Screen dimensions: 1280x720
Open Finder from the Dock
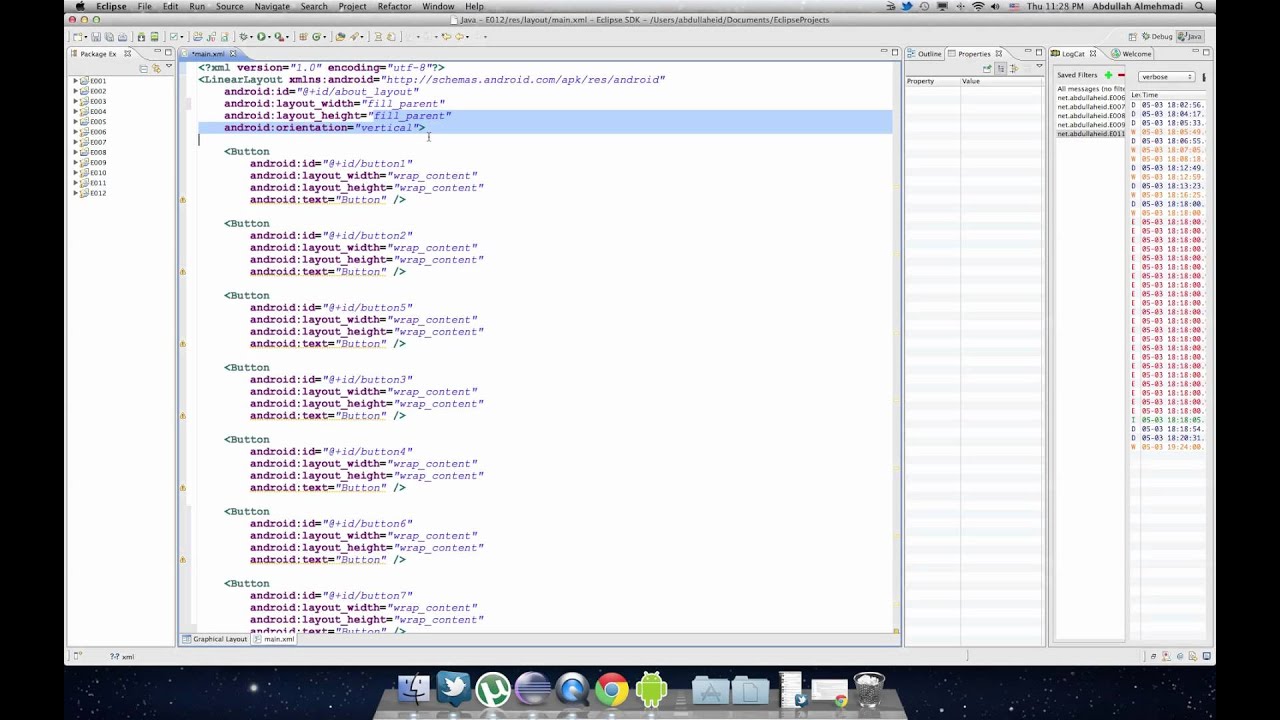(413, 689)
